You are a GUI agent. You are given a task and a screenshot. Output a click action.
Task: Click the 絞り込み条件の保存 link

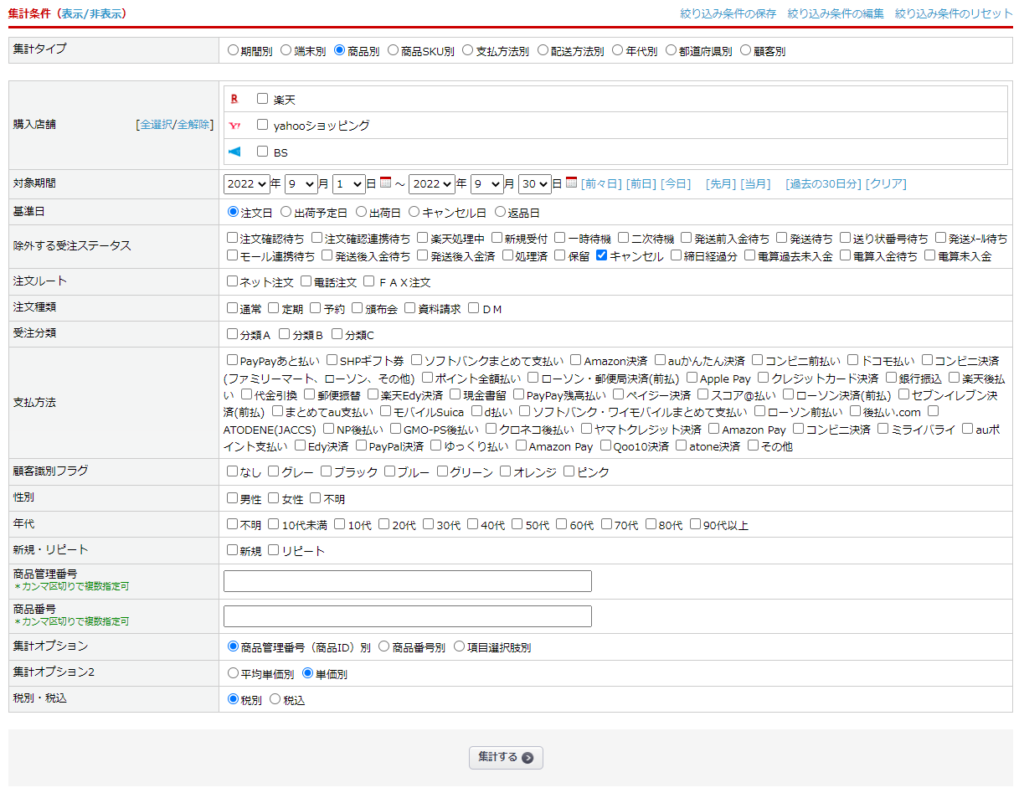[727, 14]
